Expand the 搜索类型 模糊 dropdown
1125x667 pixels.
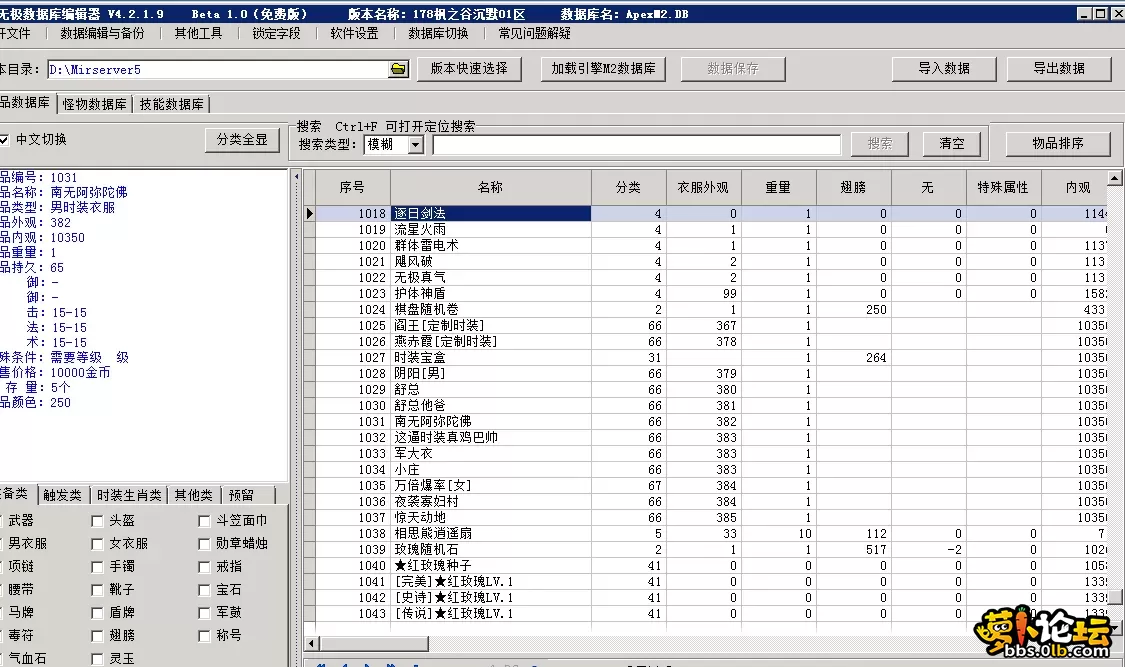pyautogui.click(x=415, y=145)
